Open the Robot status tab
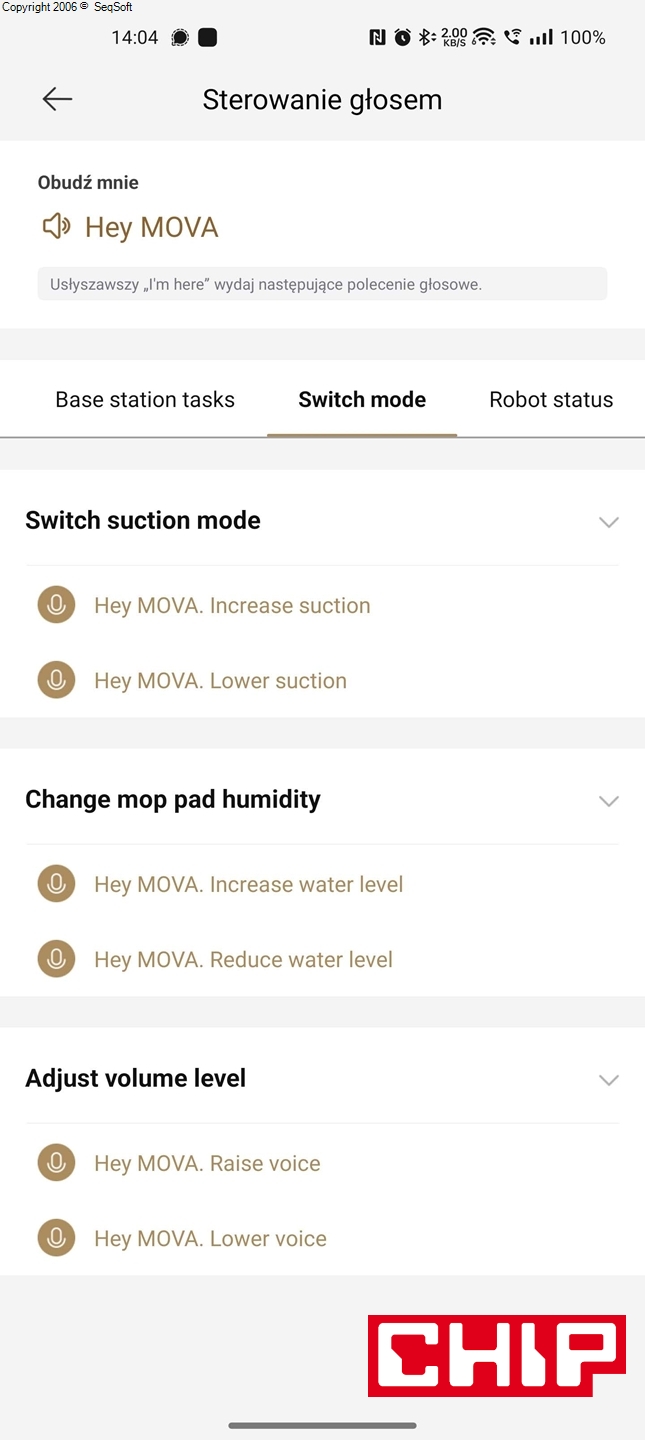645x1440 pixels. 551,400
